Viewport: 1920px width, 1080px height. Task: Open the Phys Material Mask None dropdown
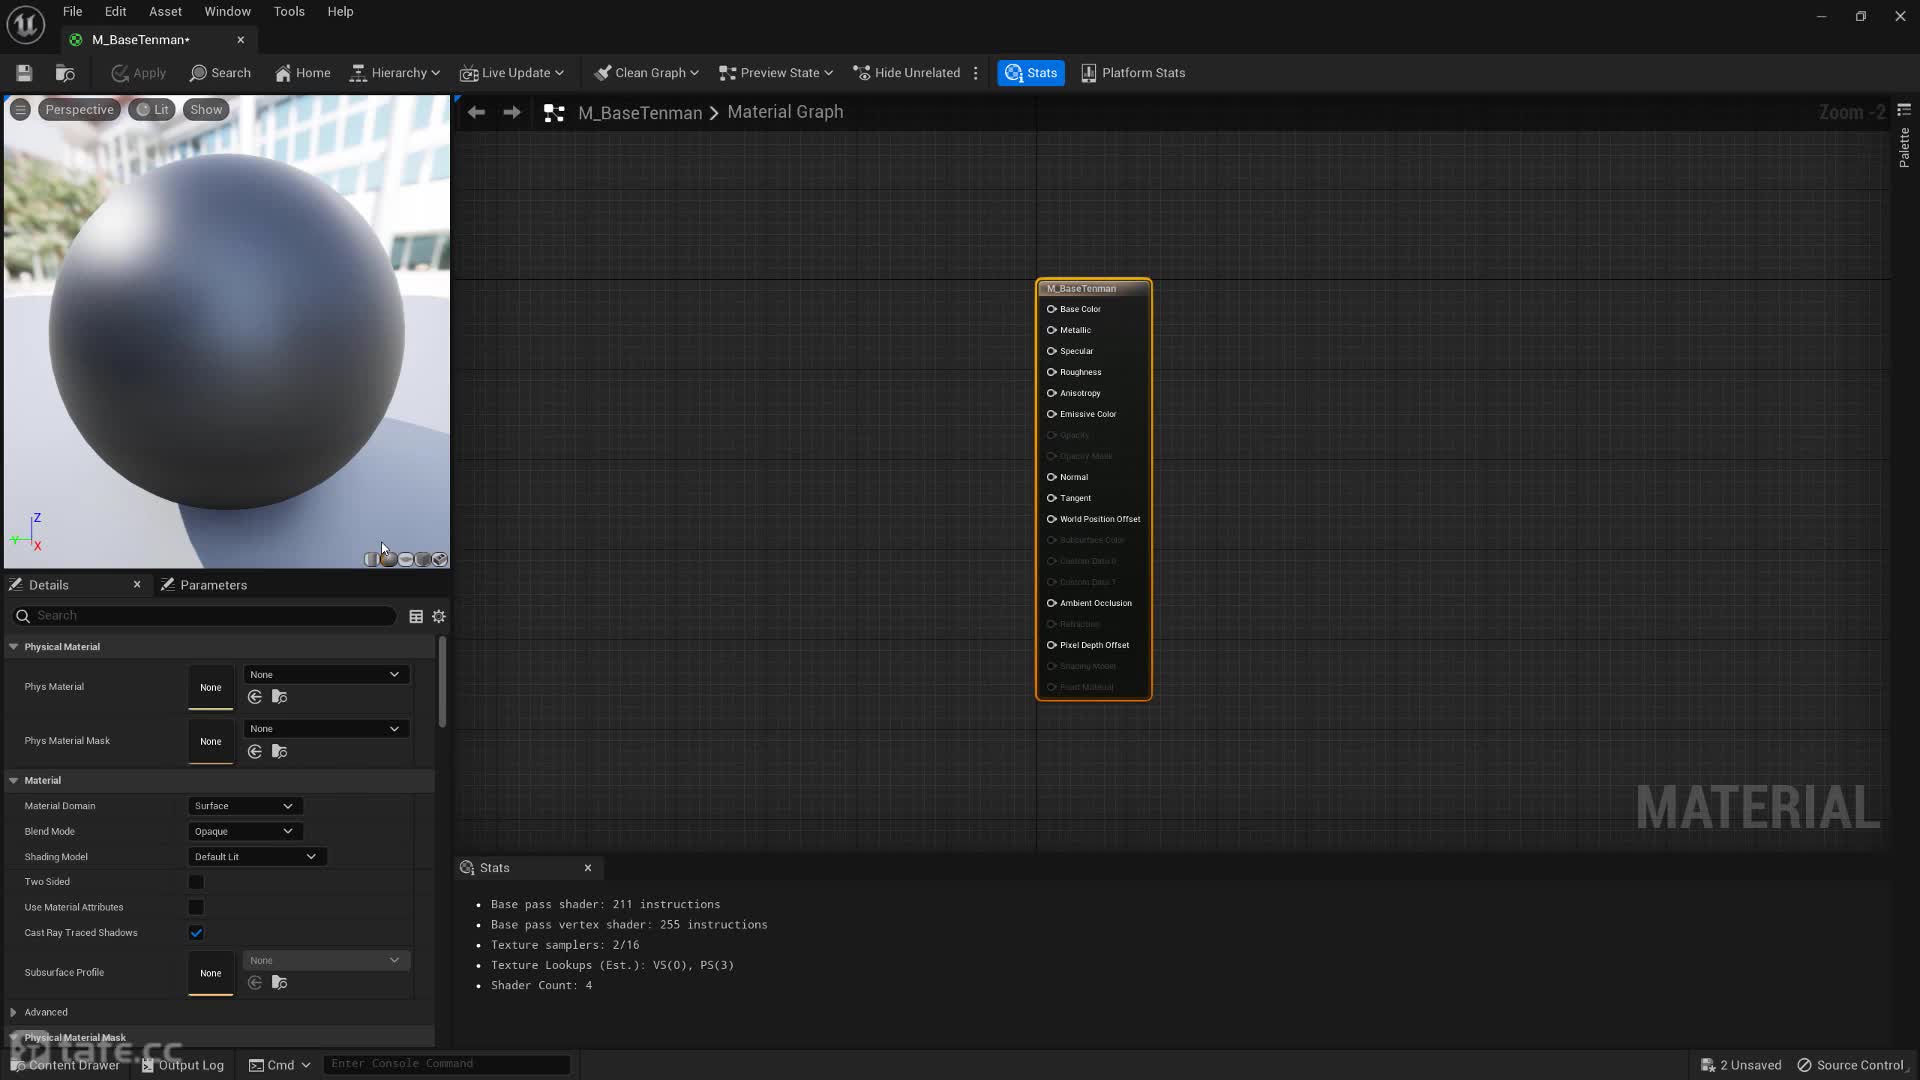tap(326, 729)
